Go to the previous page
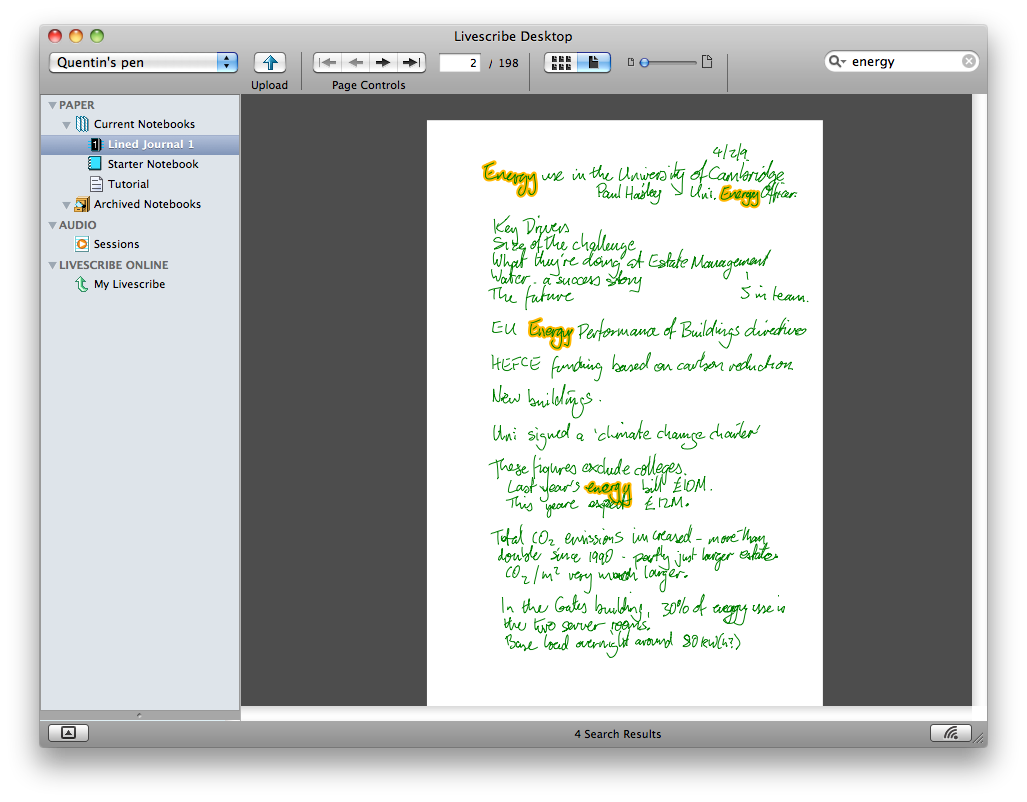Viewport: 1027px width, 802px height. [355, 62]
